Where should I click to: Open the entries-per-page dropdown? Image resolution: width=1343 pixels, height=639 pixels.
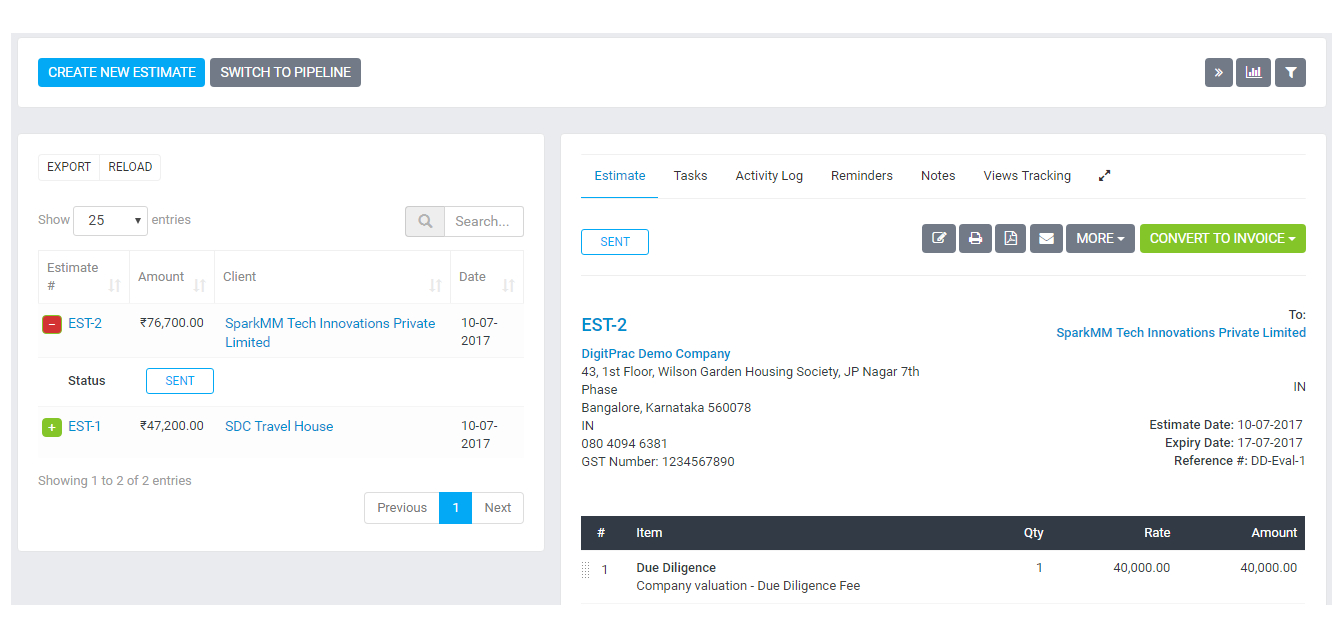click(x=110, y=221)
